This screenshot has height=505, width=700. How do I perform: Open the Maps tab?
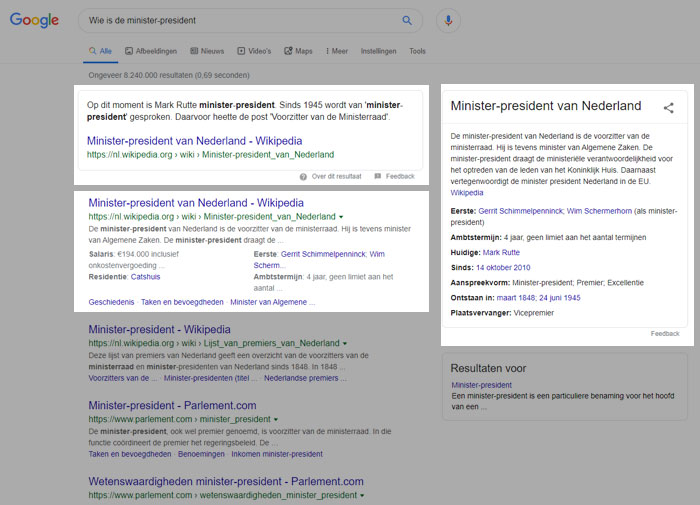tap(298, 51)
